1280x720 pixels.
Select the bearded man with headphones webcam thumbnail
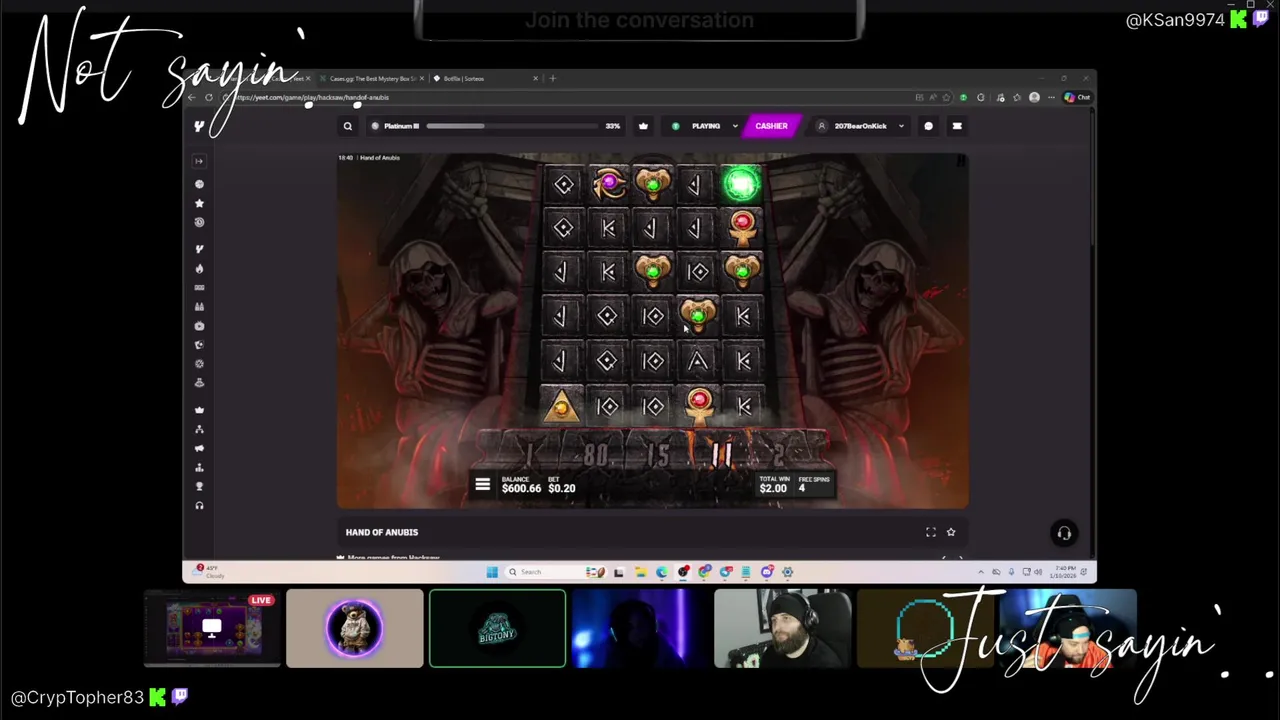(x=782, y=628)
